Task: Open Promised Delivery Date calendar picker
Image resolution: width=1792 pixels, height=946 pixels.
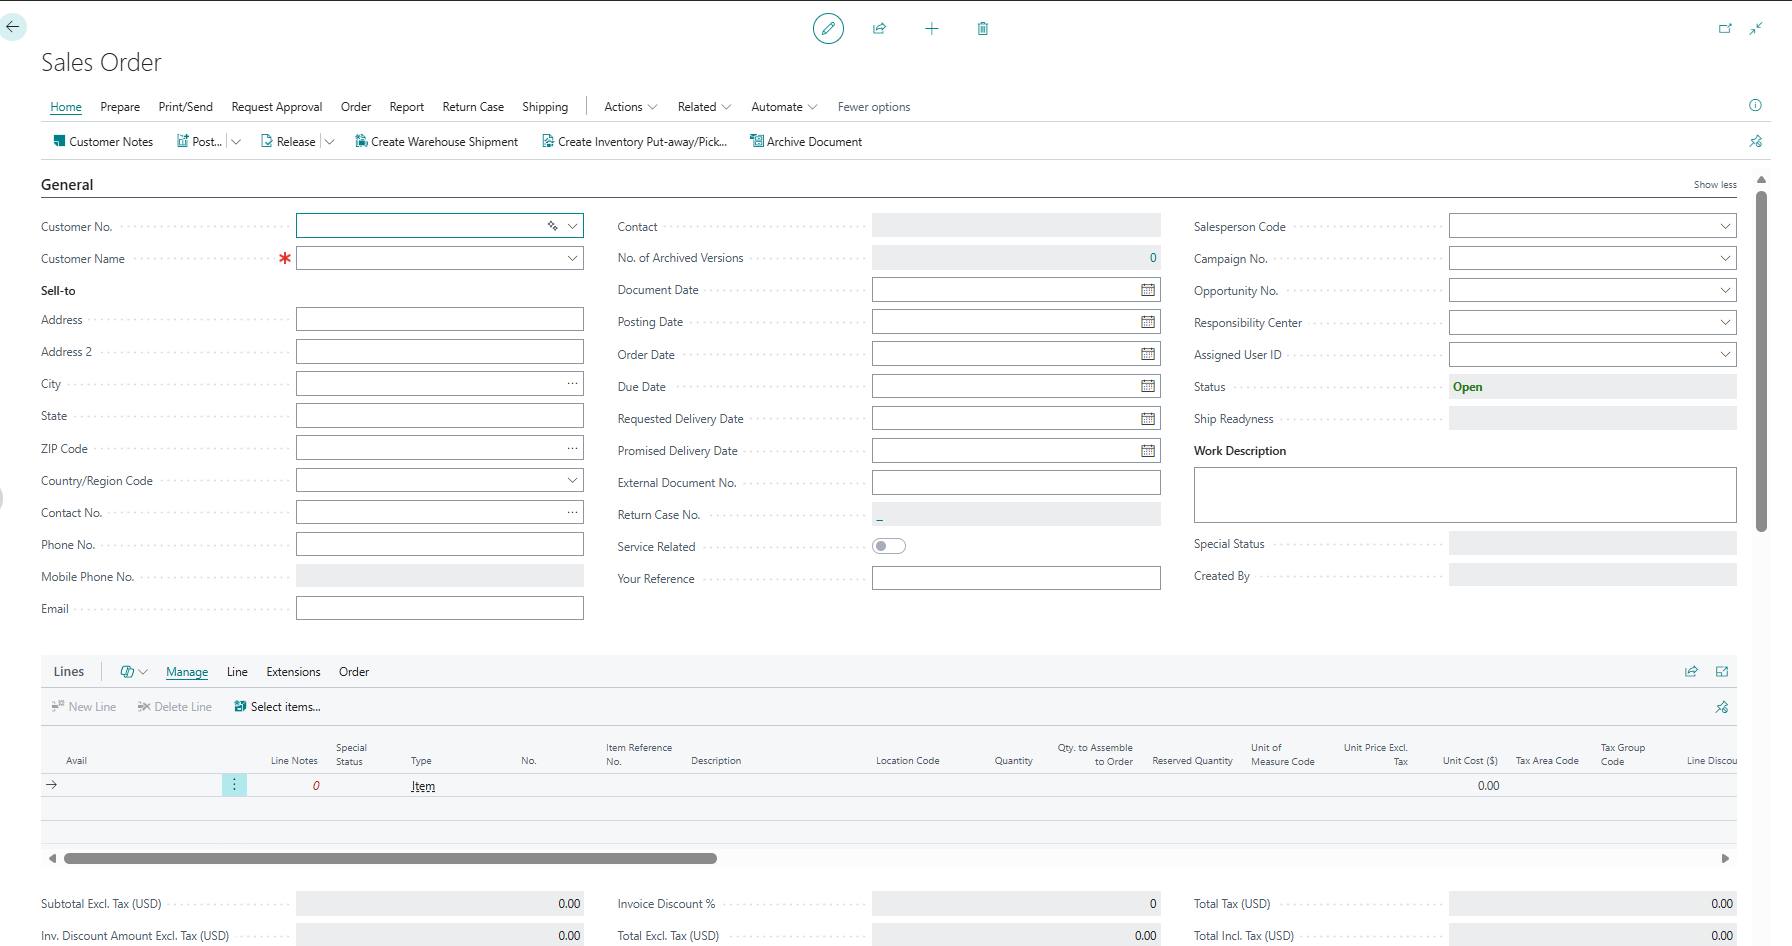Action: (1148, 451)
